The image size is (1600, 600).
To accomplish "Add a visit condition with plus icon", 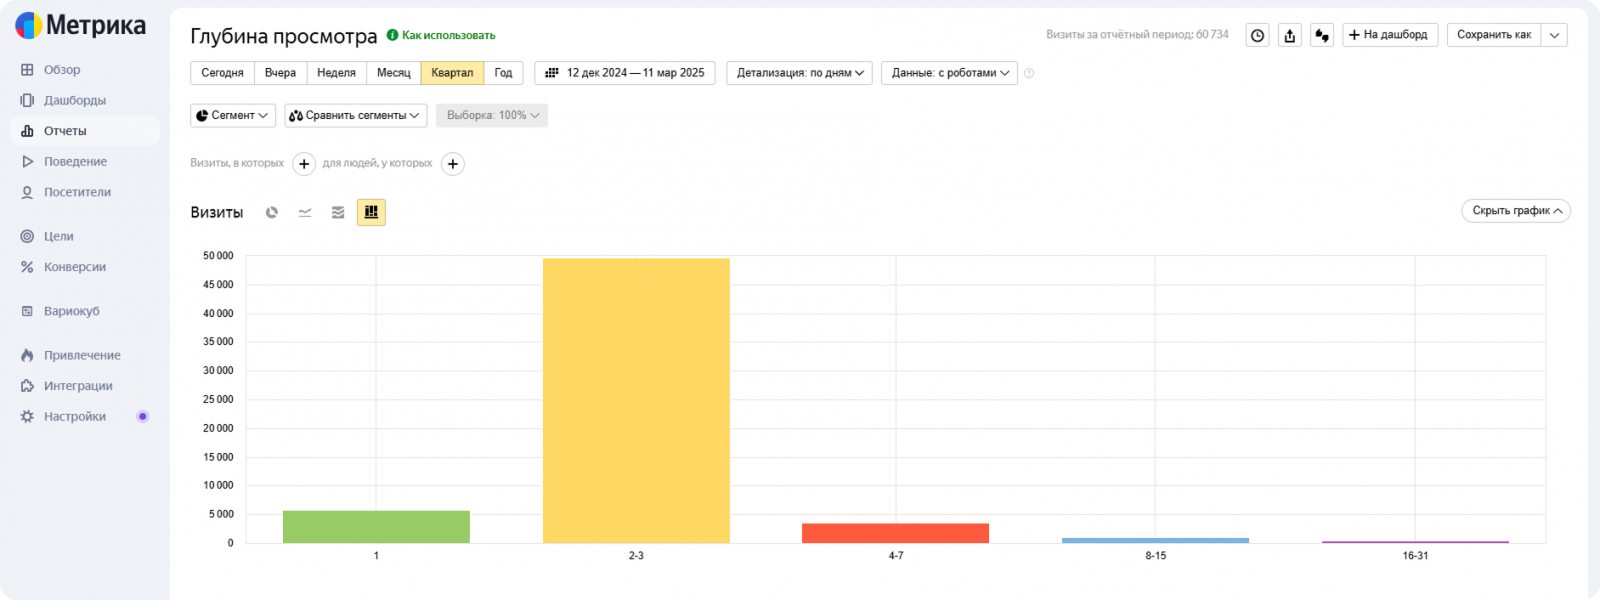I will tap(304, 164).
